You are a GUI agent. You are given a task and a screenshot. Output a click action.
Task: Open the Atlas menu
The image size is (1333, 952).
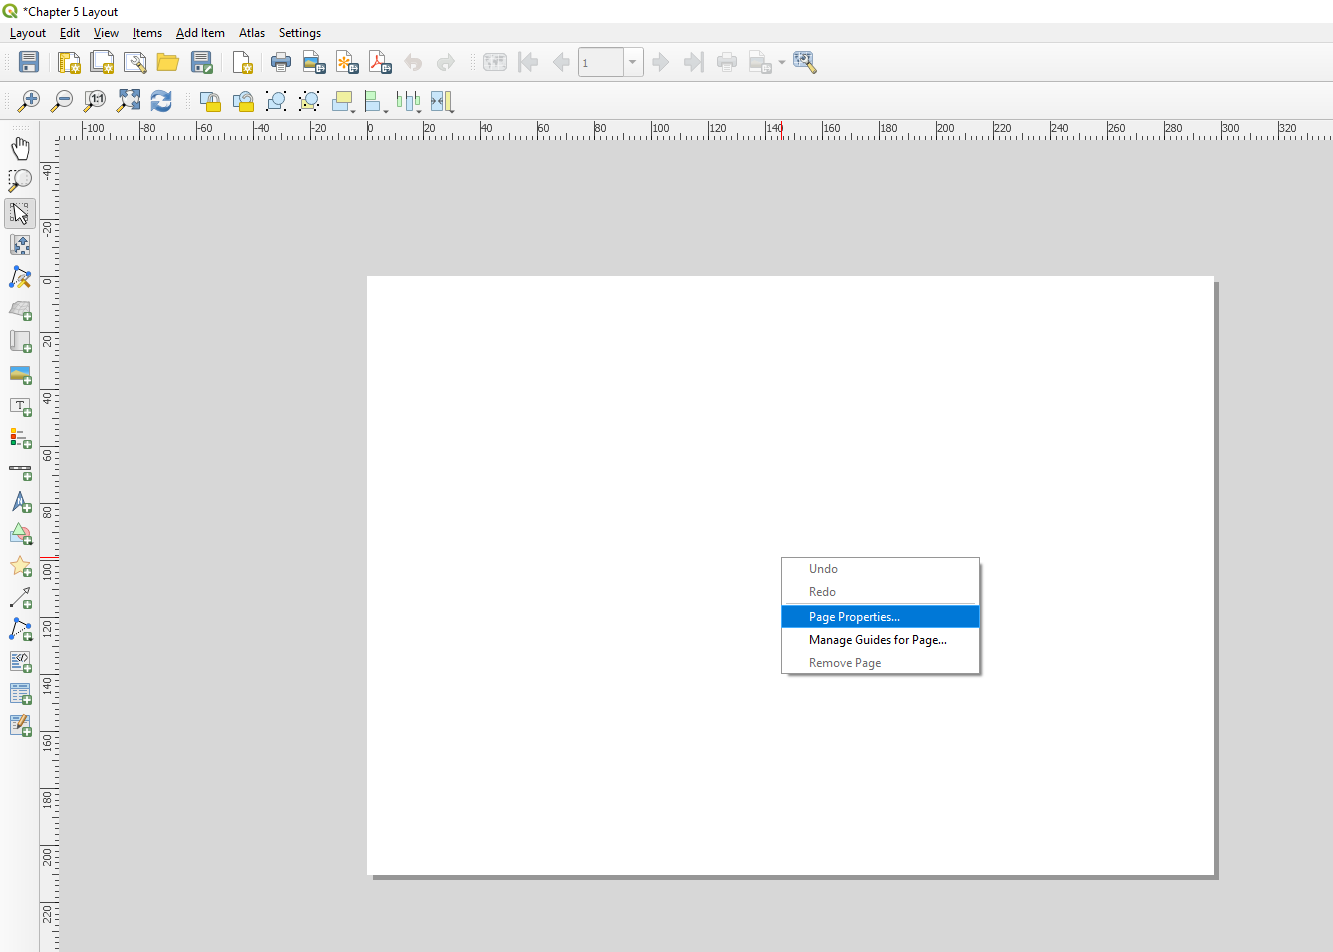(x=252, y=33)
